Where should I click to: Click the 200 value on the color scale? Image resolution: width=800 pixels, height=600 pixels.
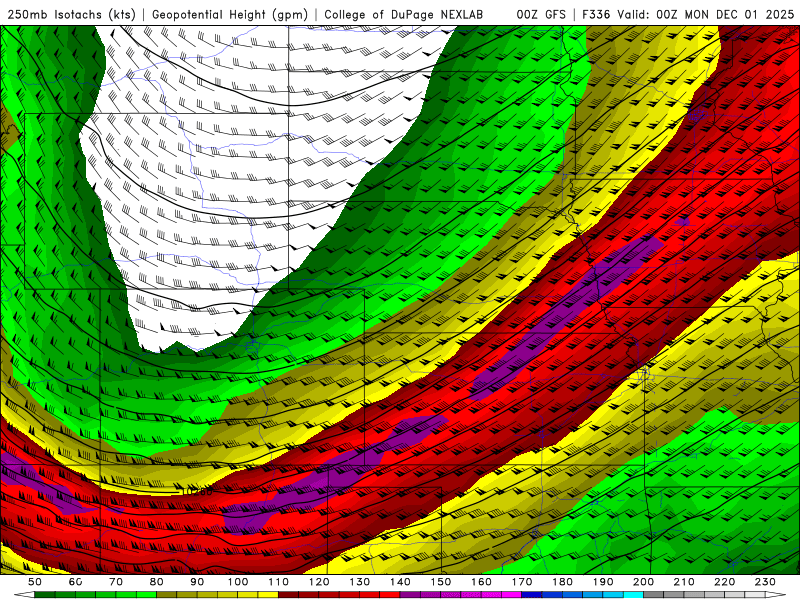(x=643, y=582)
